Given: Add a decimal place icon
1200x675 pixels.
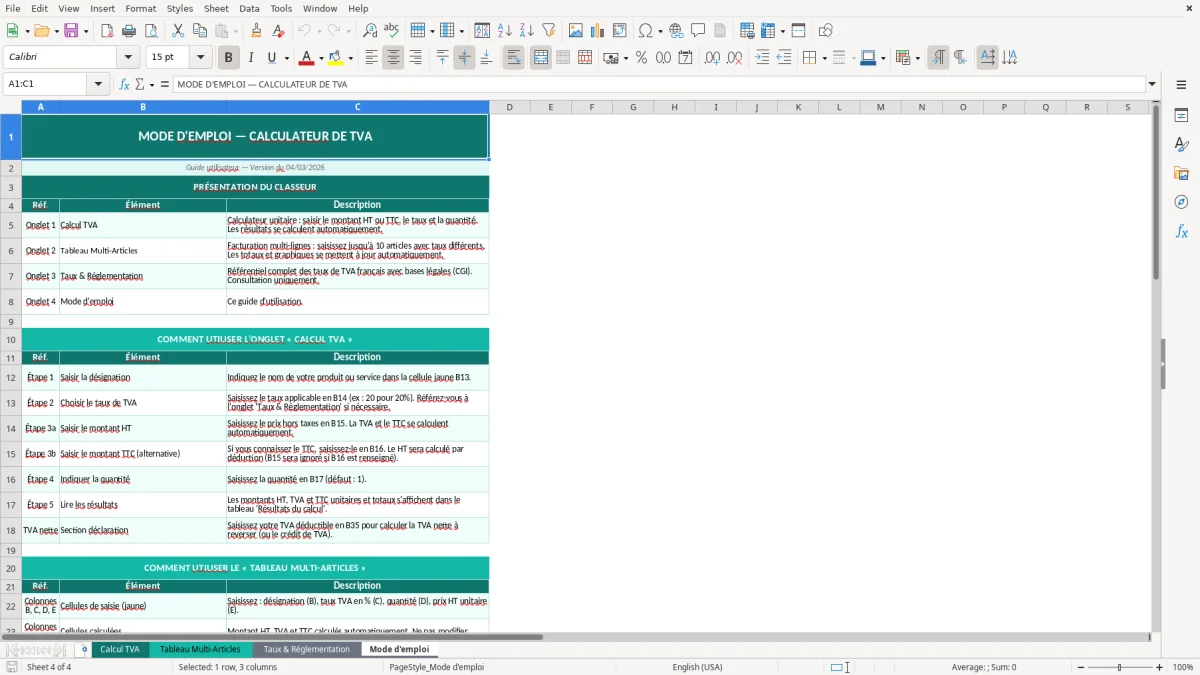Looking at the screenshot, I should (x=712, y=58).
